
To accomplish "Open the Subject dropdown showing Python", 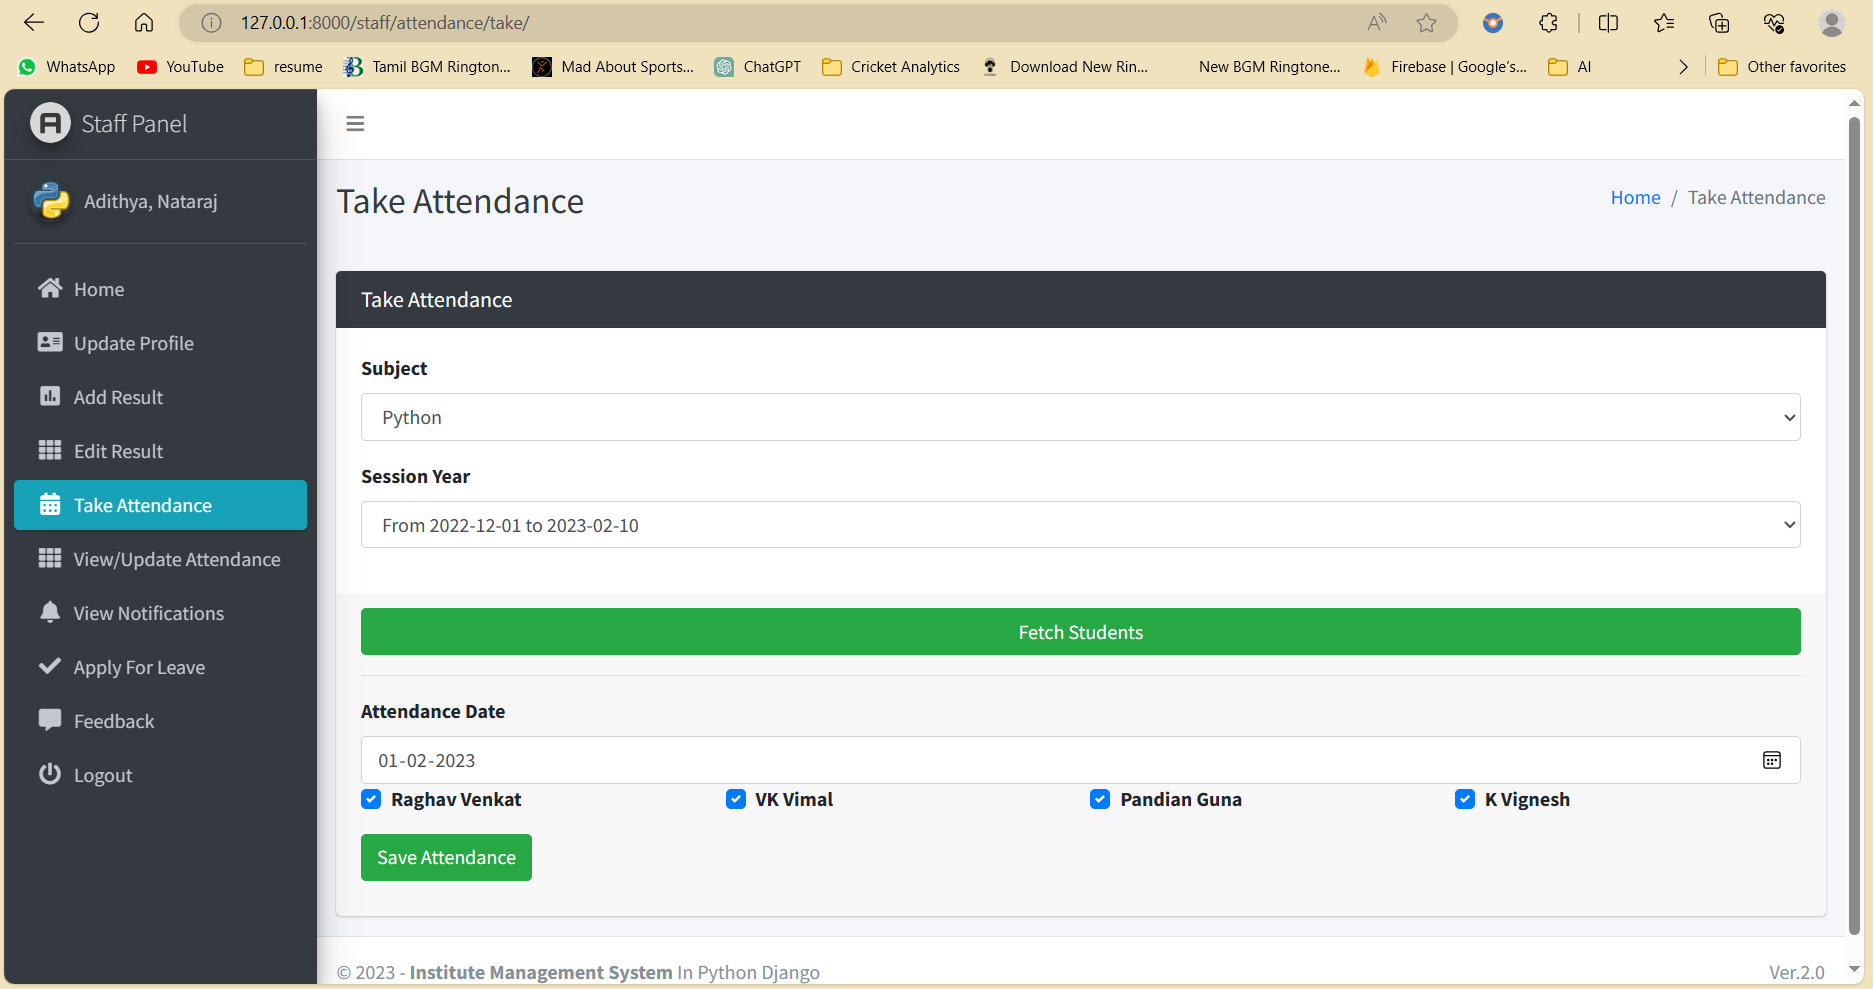I will (x=1078, y=417).
